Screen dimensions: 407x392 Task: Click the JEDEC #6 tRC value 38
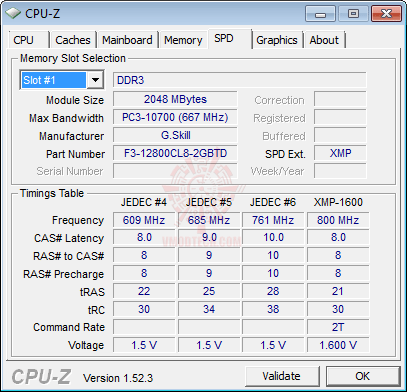click(x=273, y=309)
